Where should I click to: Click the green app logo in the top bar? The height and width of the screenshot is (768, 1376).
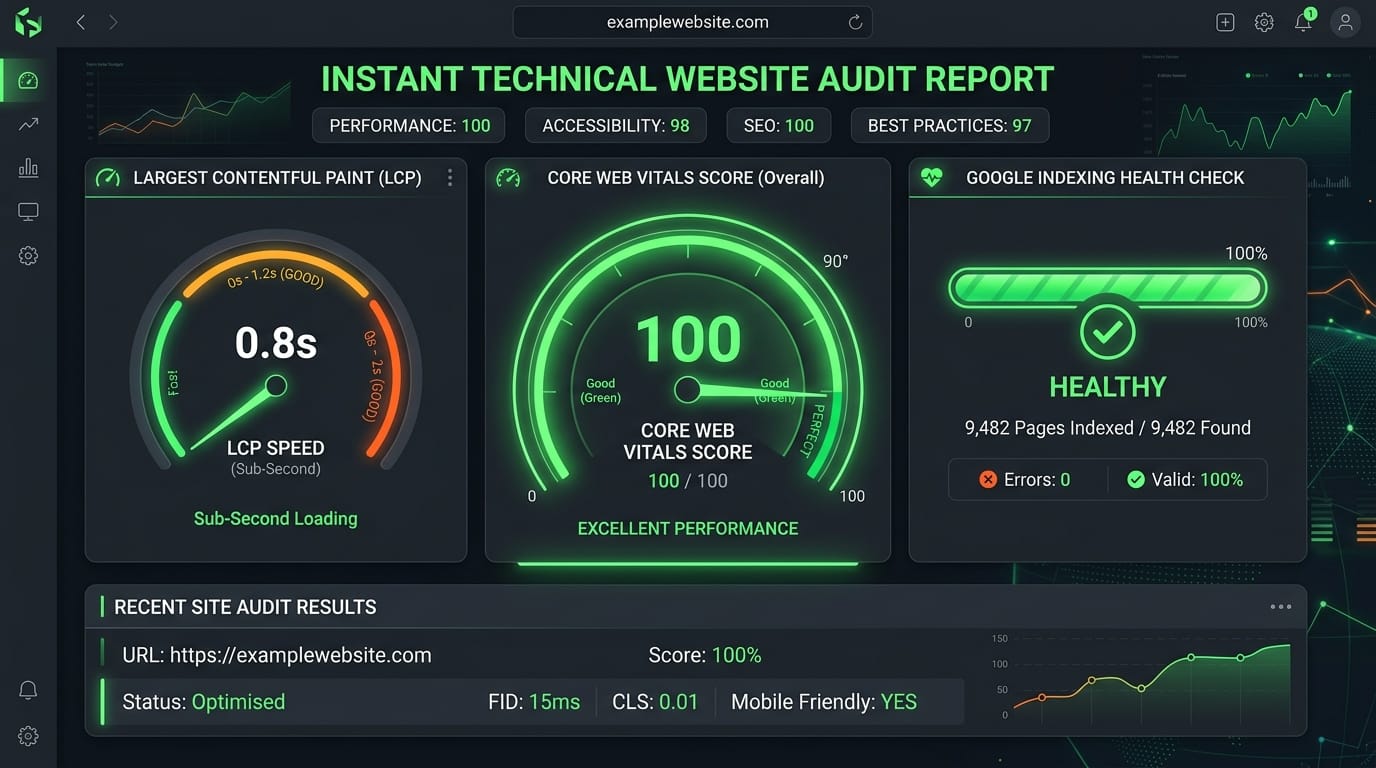coord(28,22)
